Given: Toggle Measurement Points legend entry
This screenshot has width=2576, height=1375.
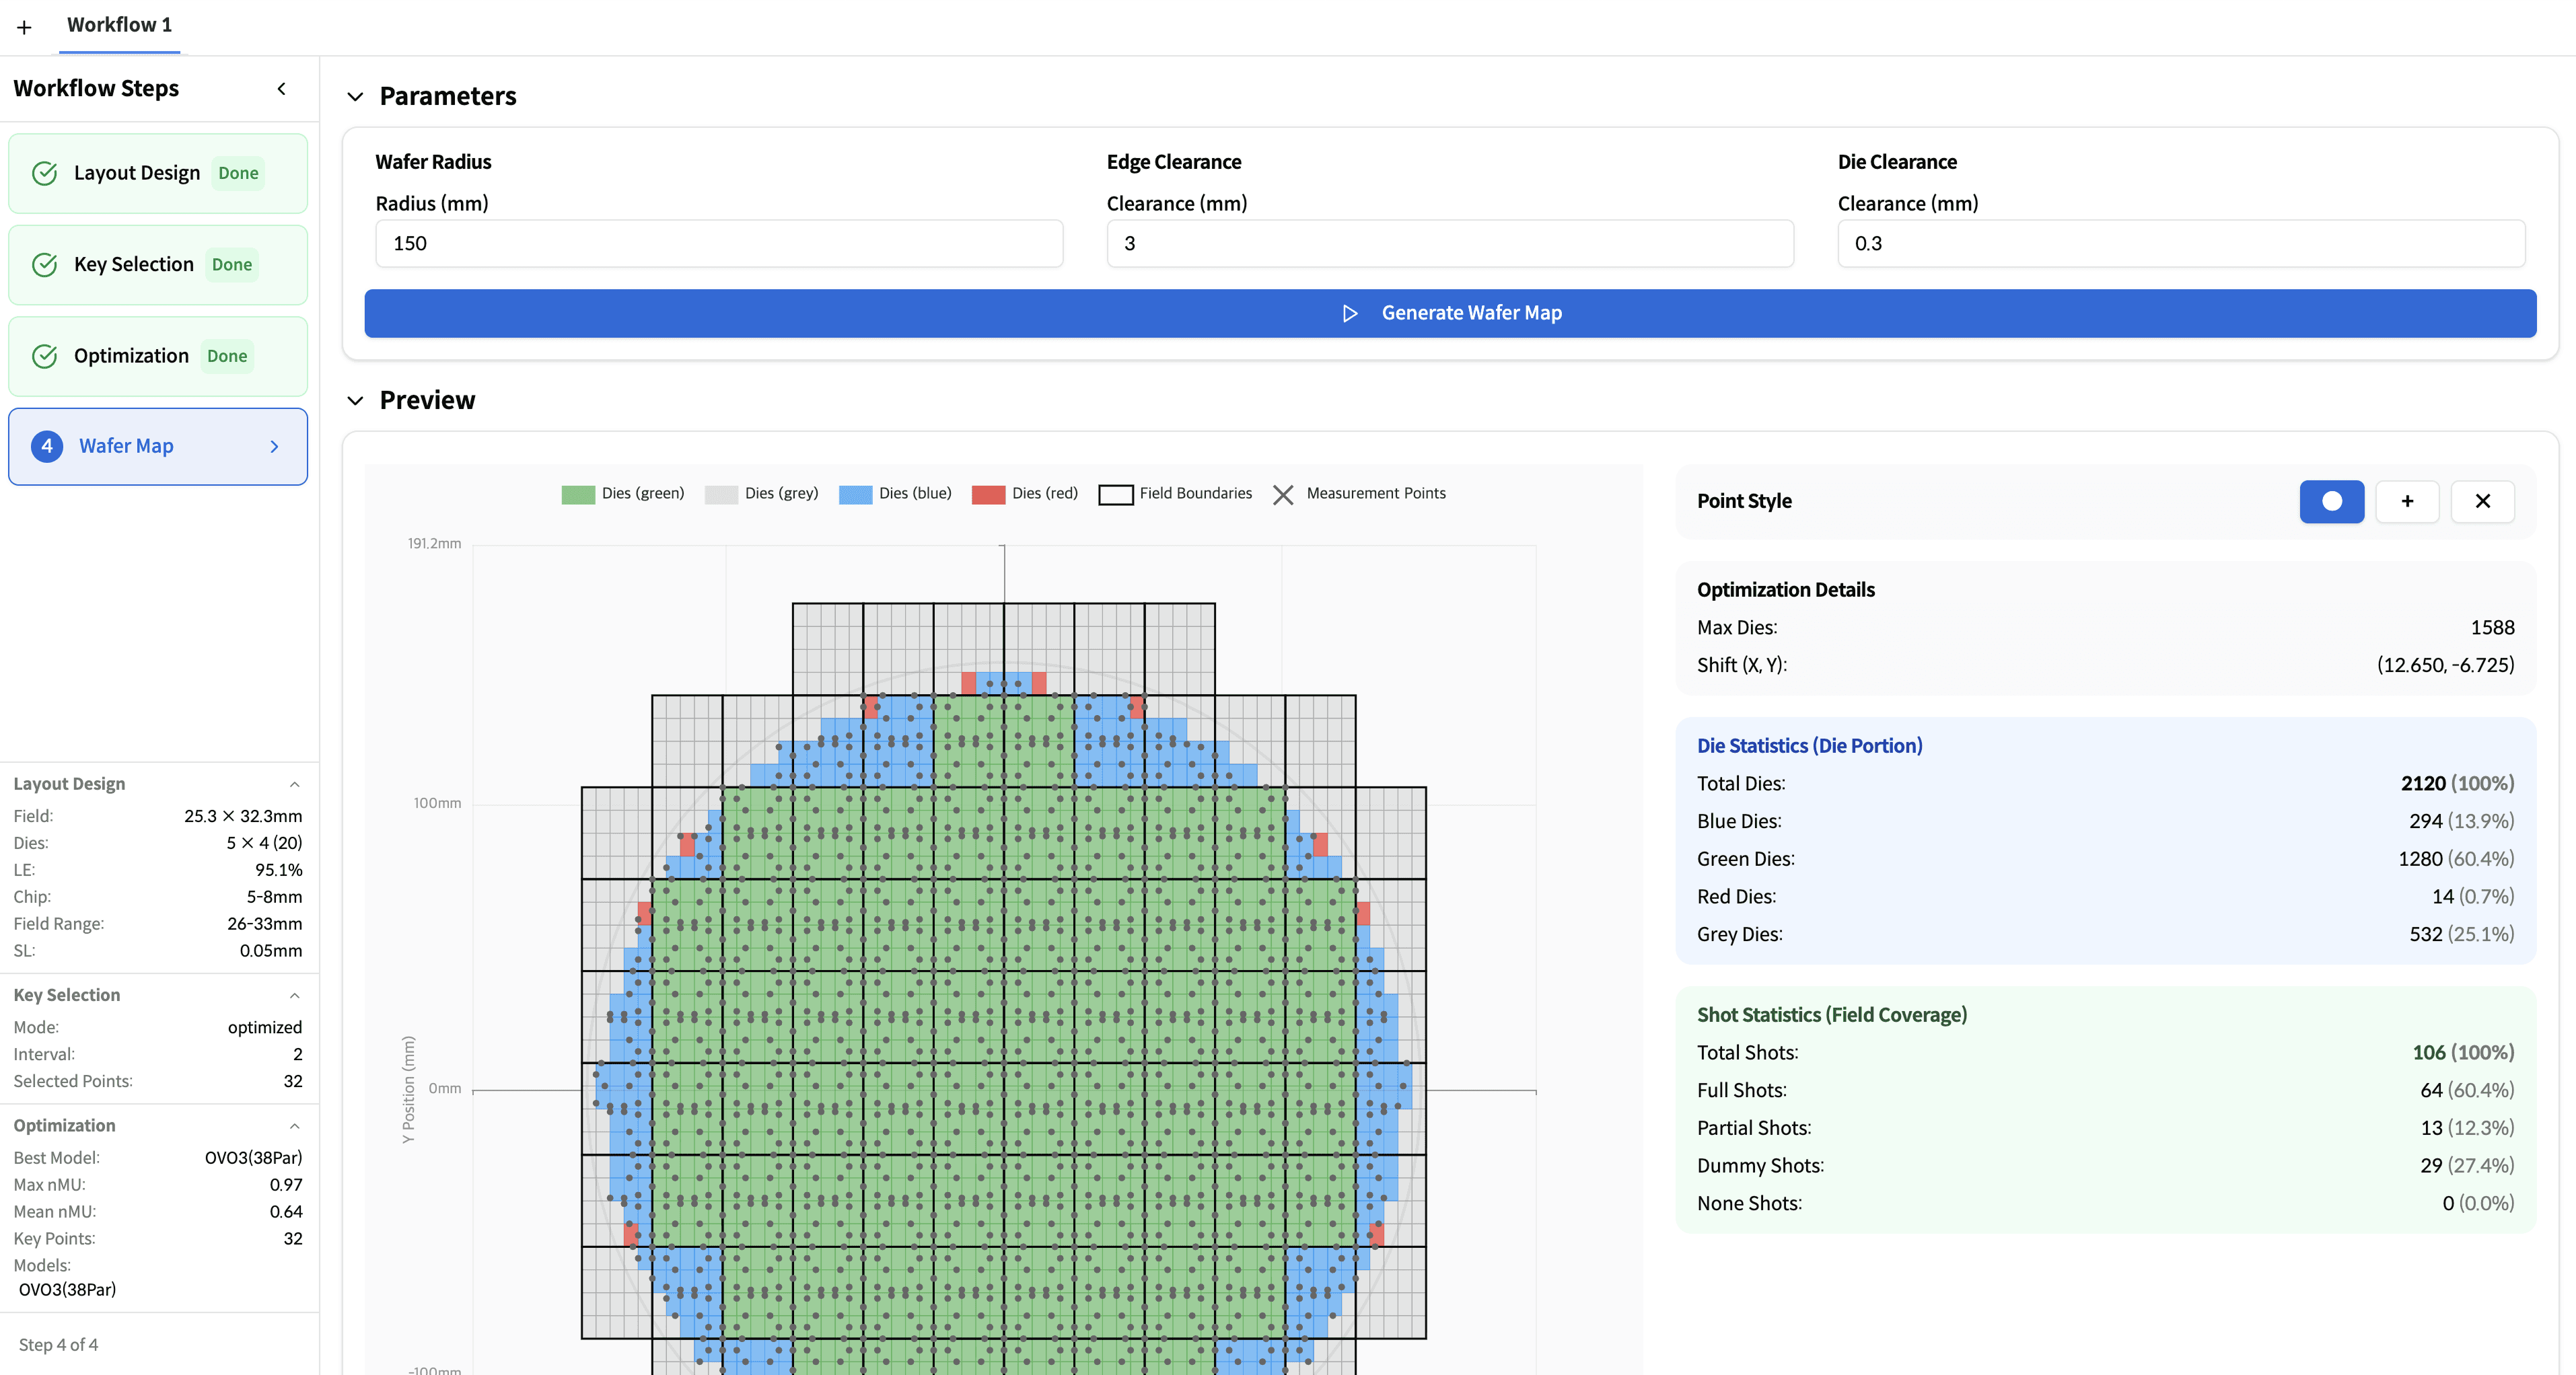Looking at the screenshot, I should [1359, 494].
